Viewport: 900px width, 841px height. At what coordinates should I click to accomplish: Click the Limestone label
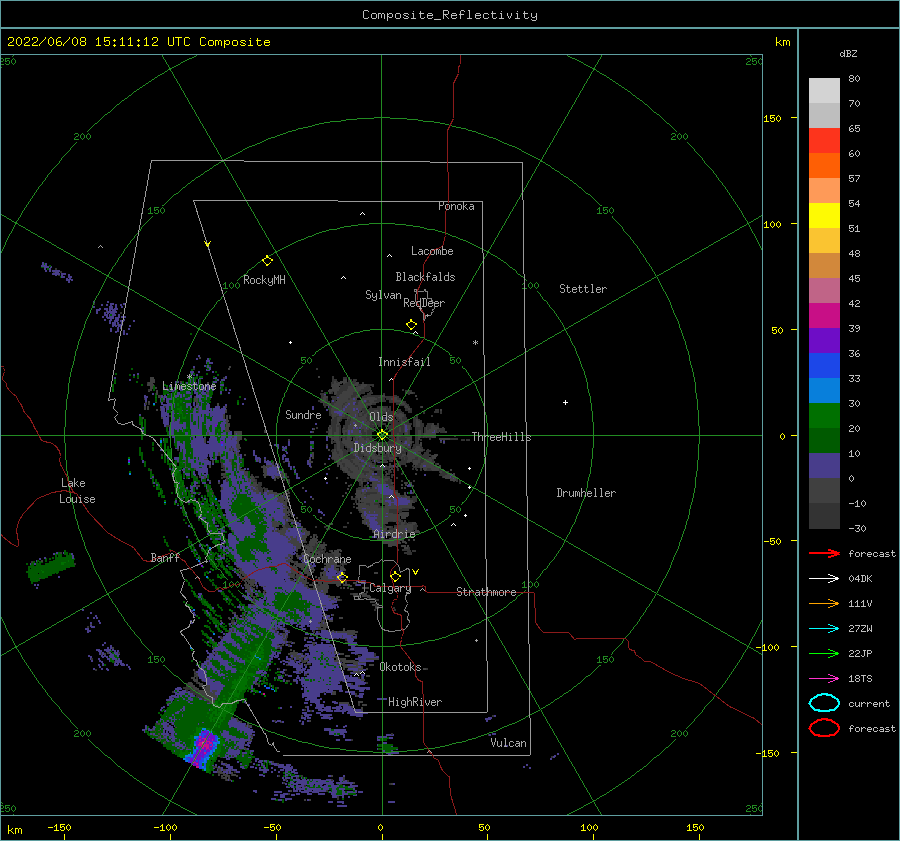coord(189,386)
